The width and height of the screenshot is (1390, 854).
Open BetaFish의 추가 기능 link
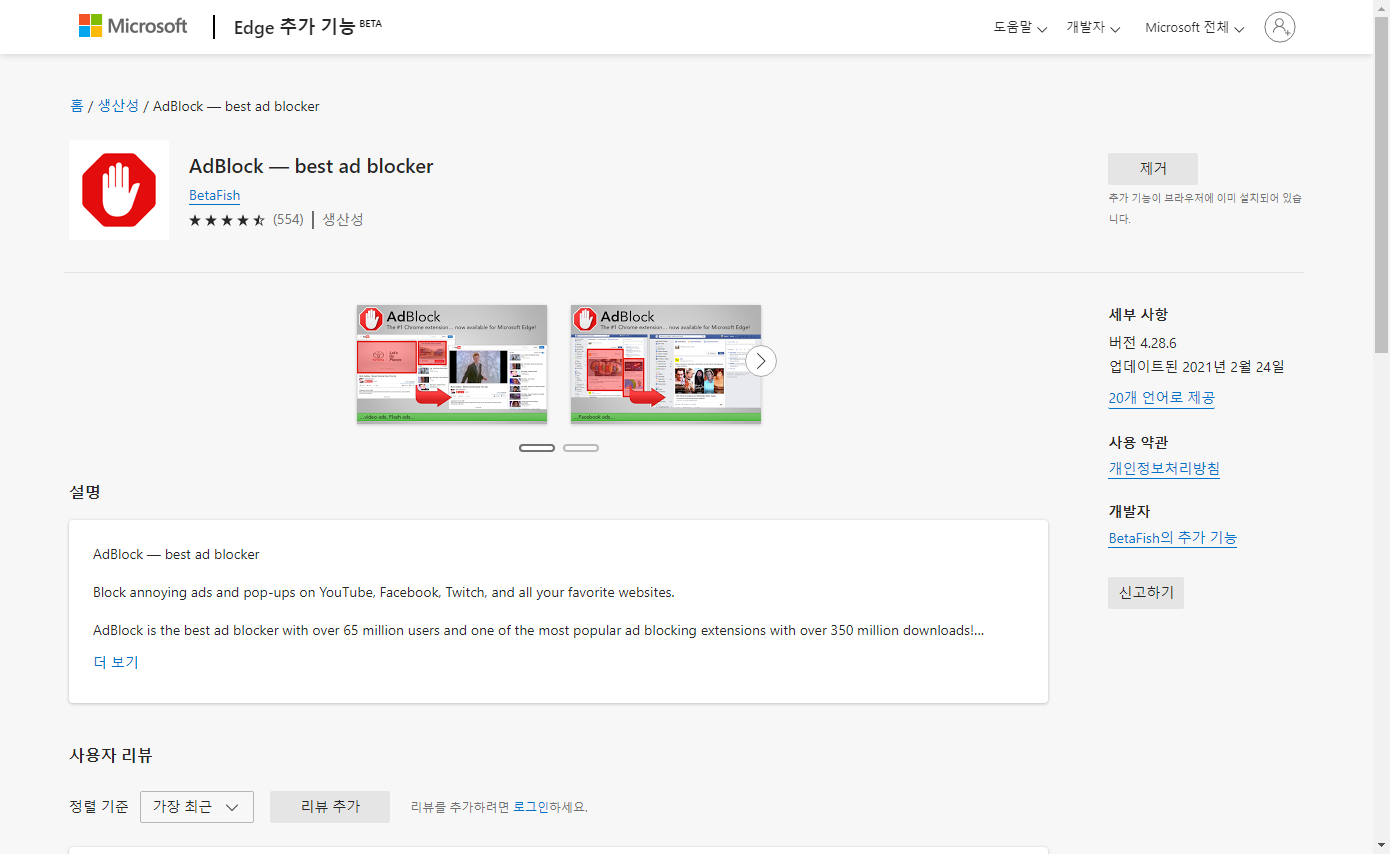tap(1173, 538)
